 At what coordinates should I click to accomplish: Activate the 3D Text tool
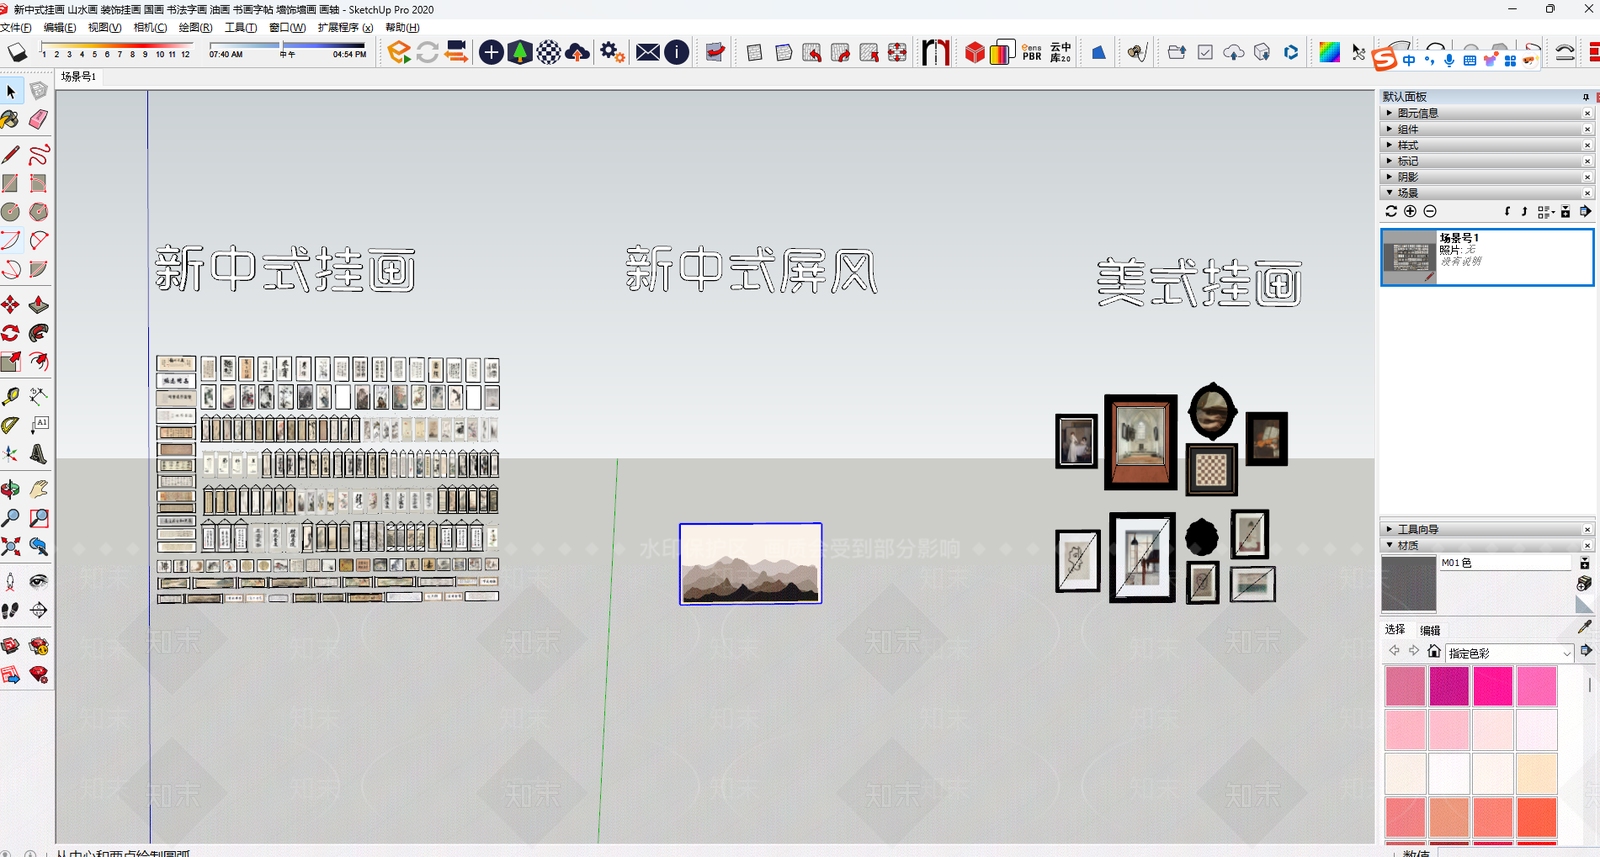pyautogui.click(x=38, y=454)
